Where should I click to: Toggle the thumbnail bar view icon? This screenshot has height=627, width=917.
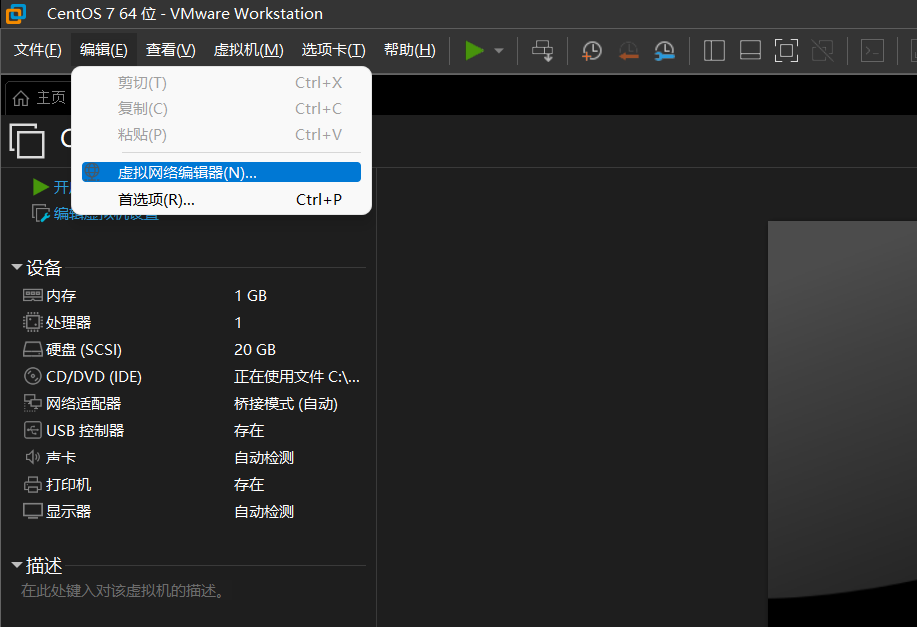point(750,50)
